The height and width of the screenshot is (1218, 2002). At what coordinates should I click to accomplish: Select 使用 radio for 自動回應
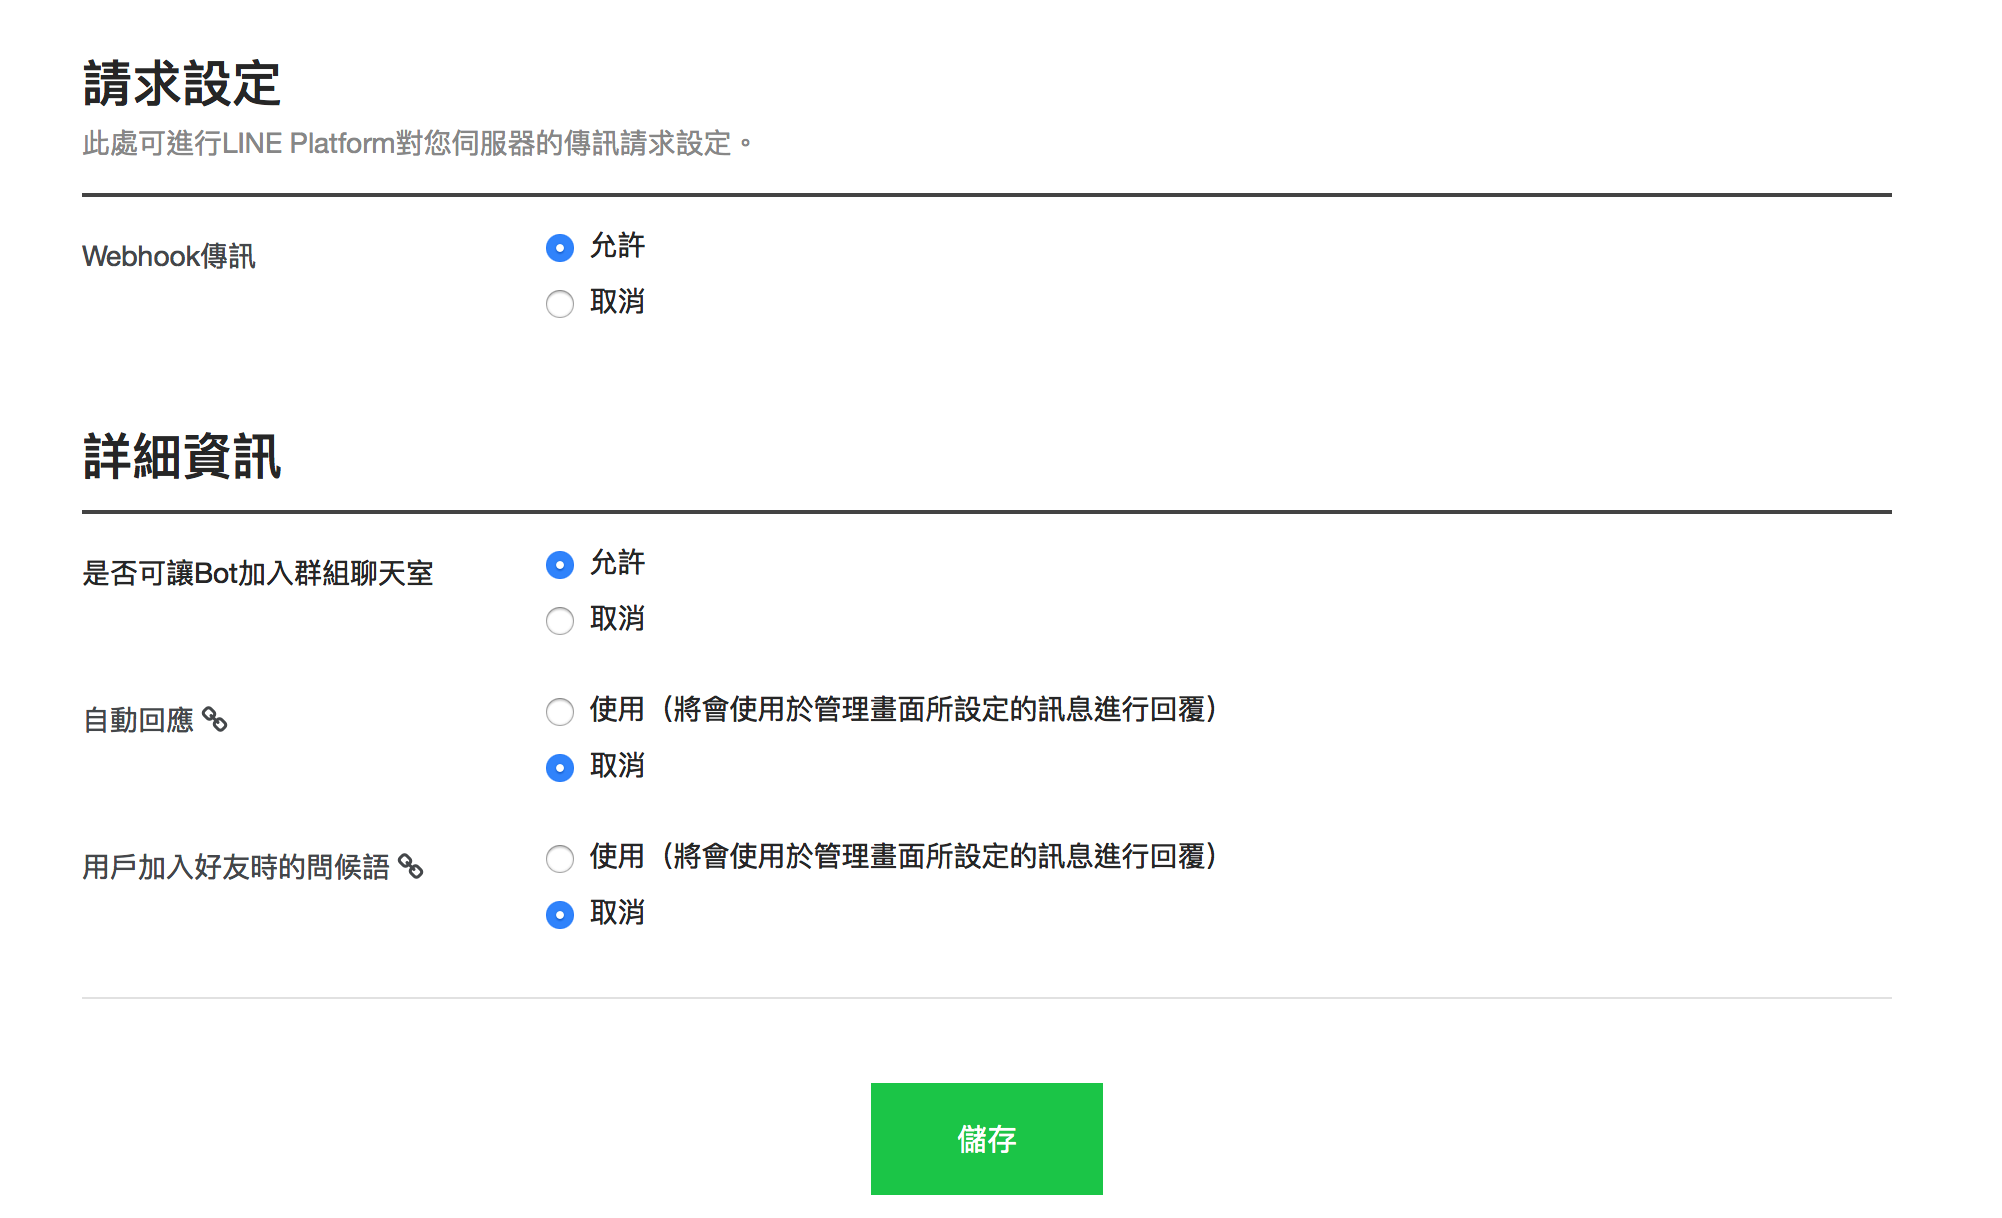[560, 711]
